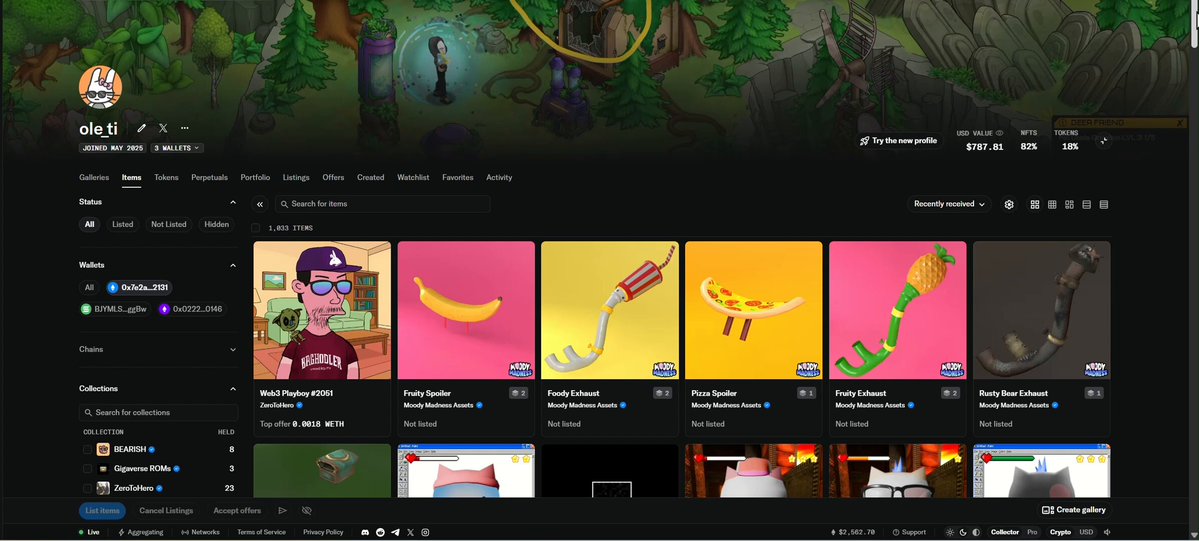The width and height of the screenshot is (1199, 541).
Task: Open the Tokens tab
Action: pyautogui.click(x=166, y=178)
